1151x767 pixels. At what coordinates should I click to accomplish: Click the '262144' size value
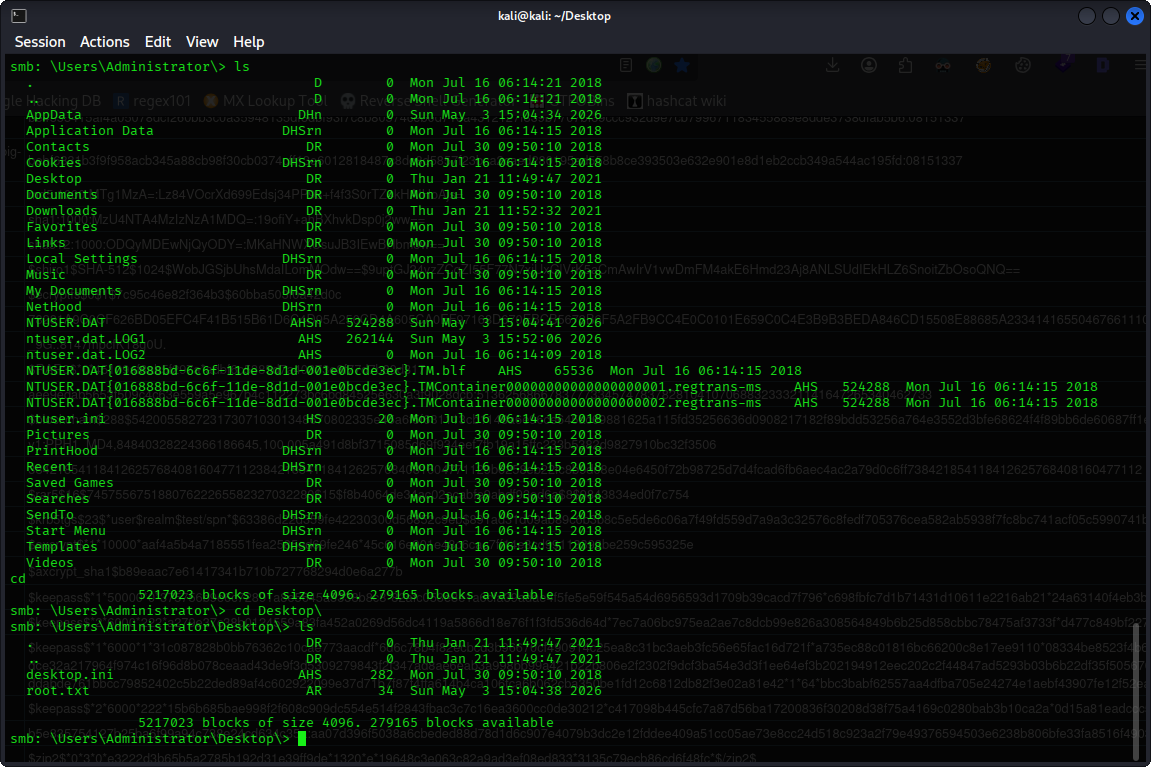(369, 339)
